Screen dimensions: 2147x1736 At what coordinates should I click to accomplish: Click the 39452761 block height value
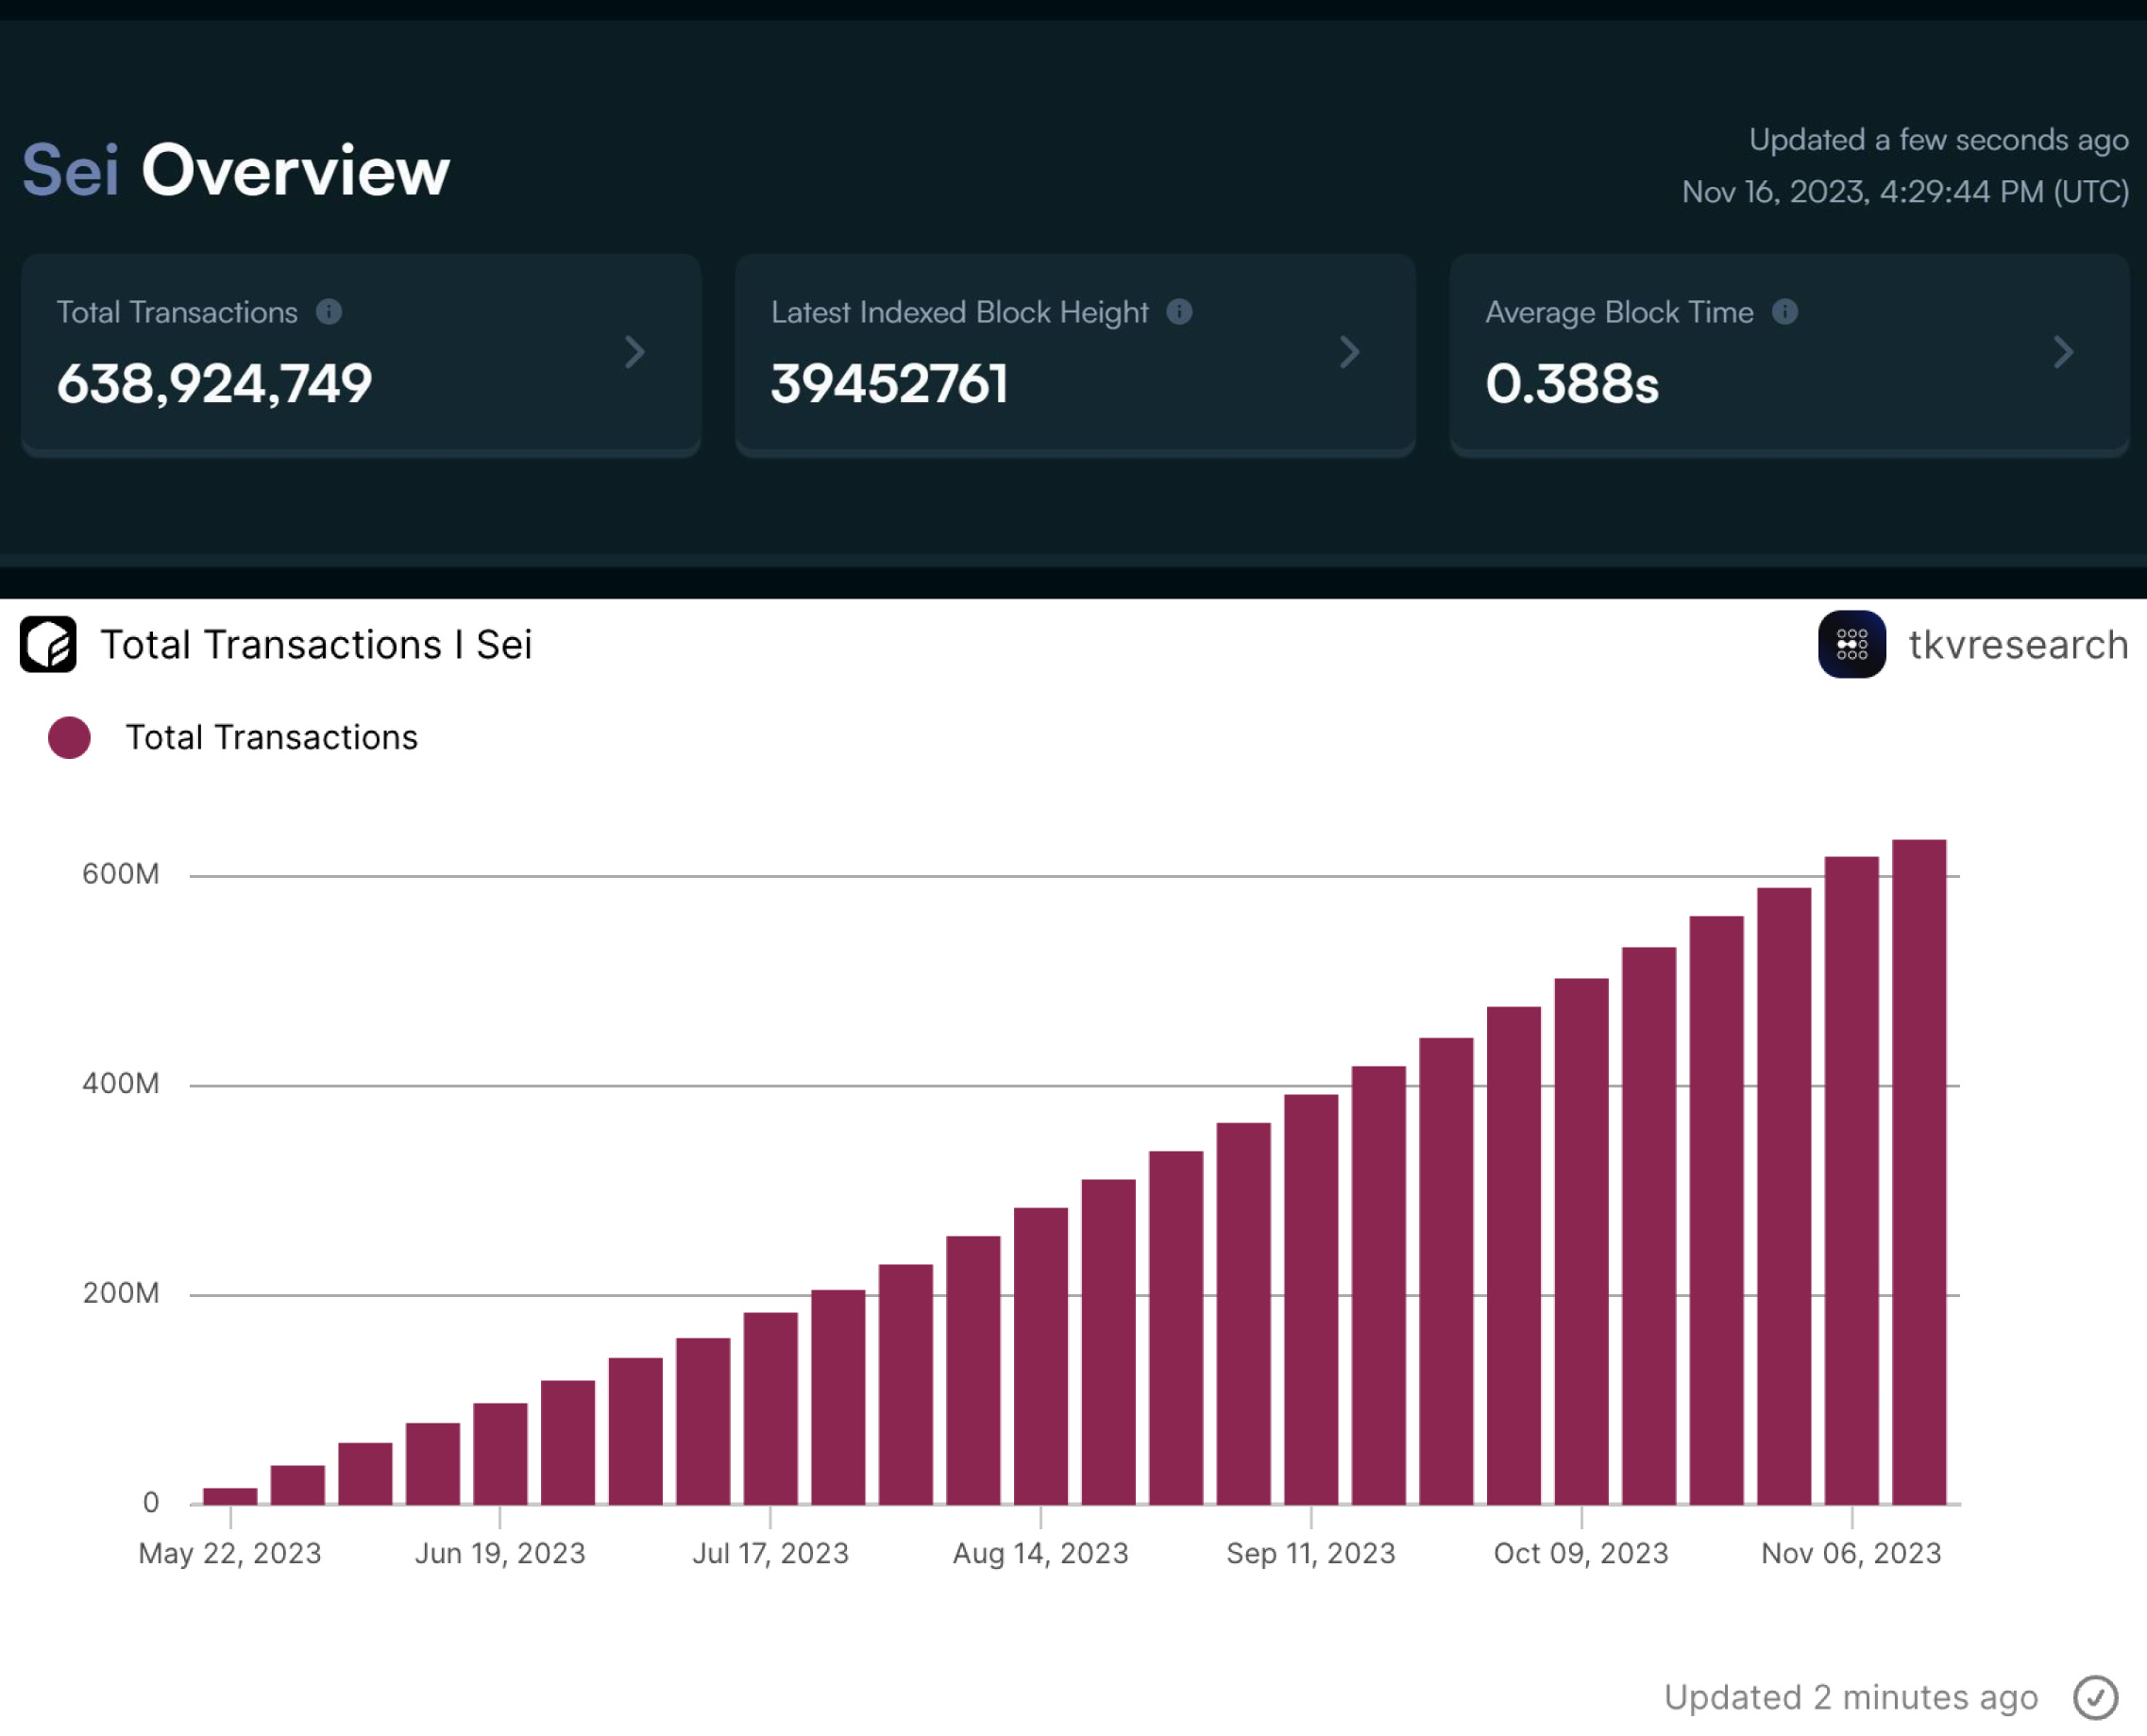point(889,384)
